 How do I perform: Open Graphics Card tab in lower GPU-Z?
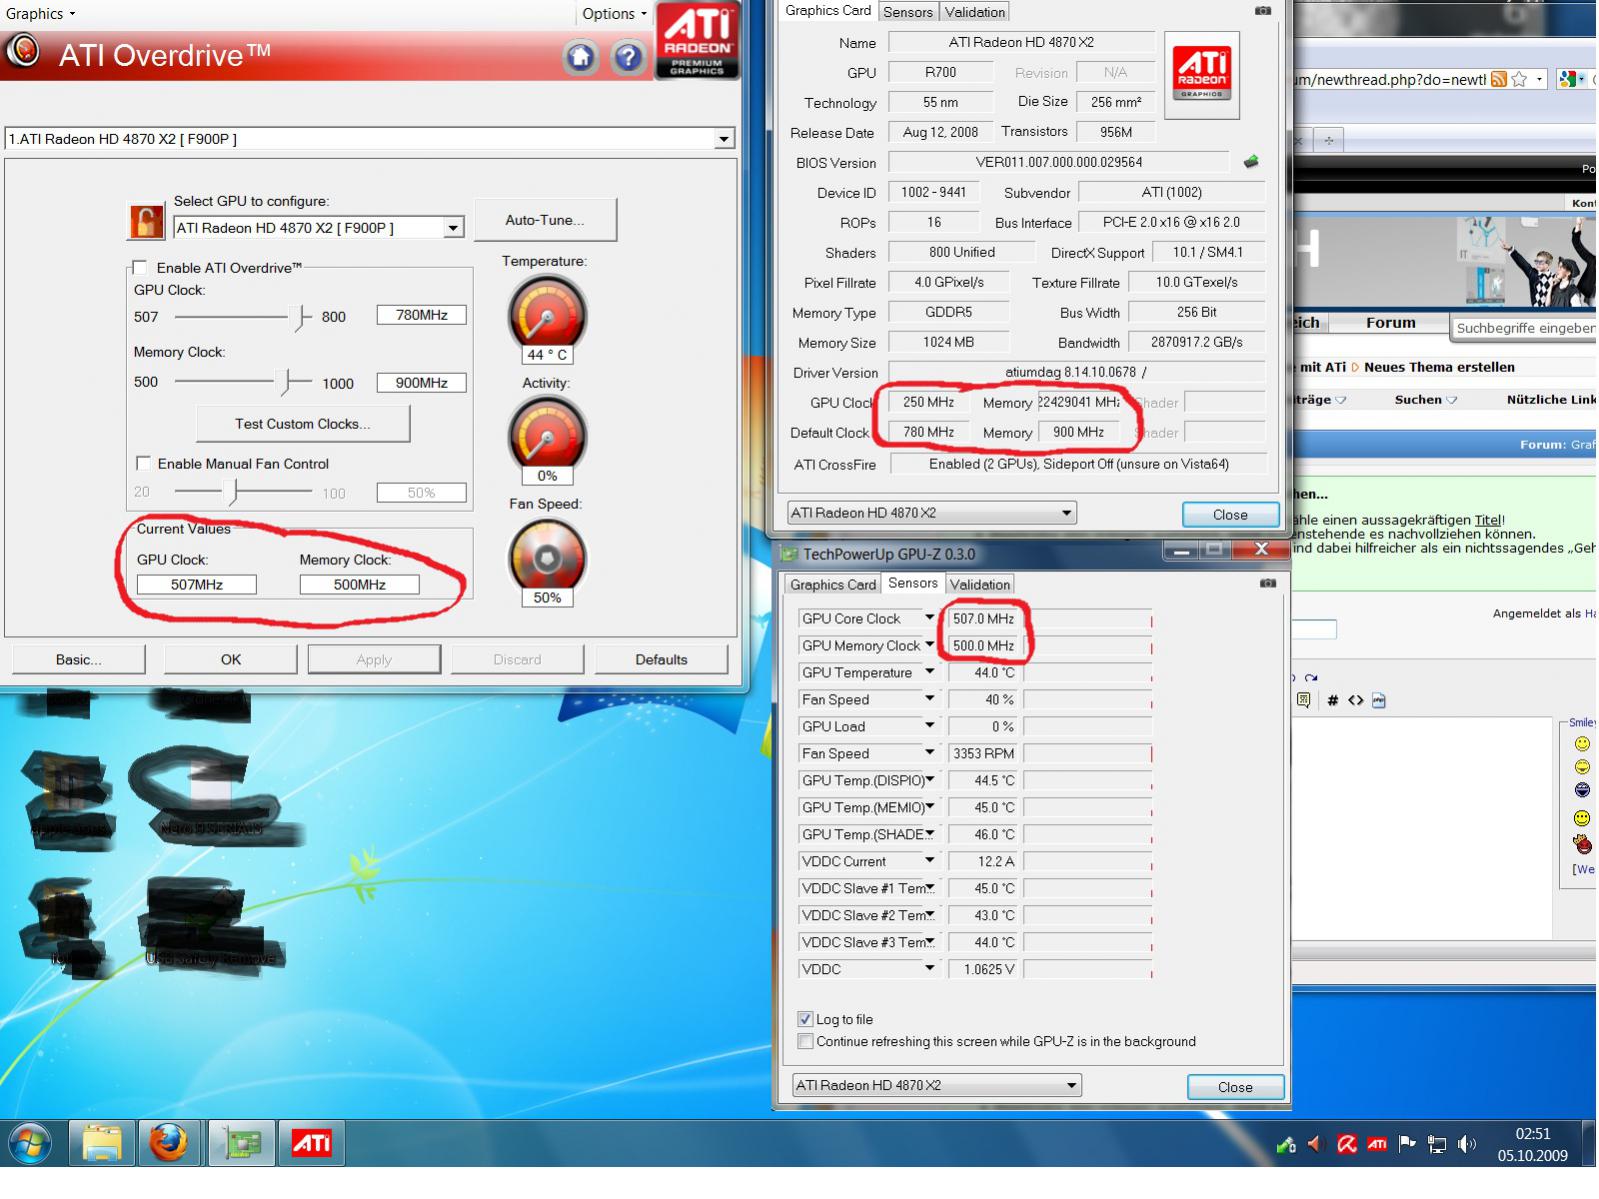[x=833, y=584]
